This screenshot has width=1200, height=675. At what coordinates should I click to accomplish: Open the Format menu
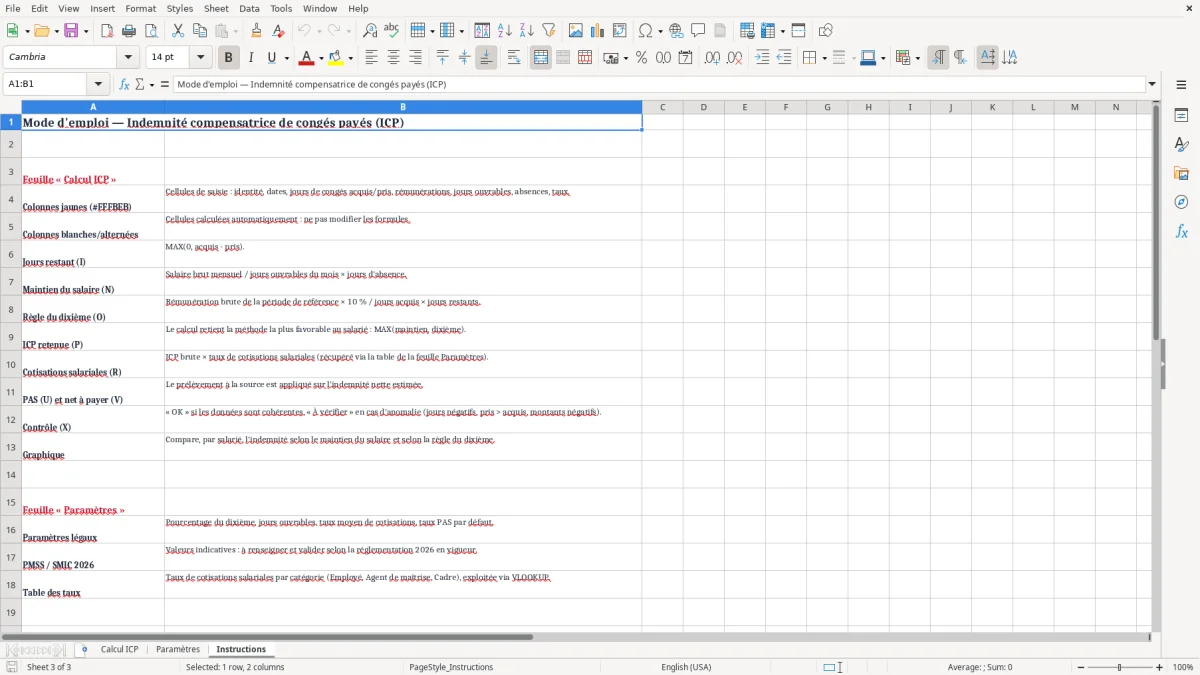tap(140, 8)
